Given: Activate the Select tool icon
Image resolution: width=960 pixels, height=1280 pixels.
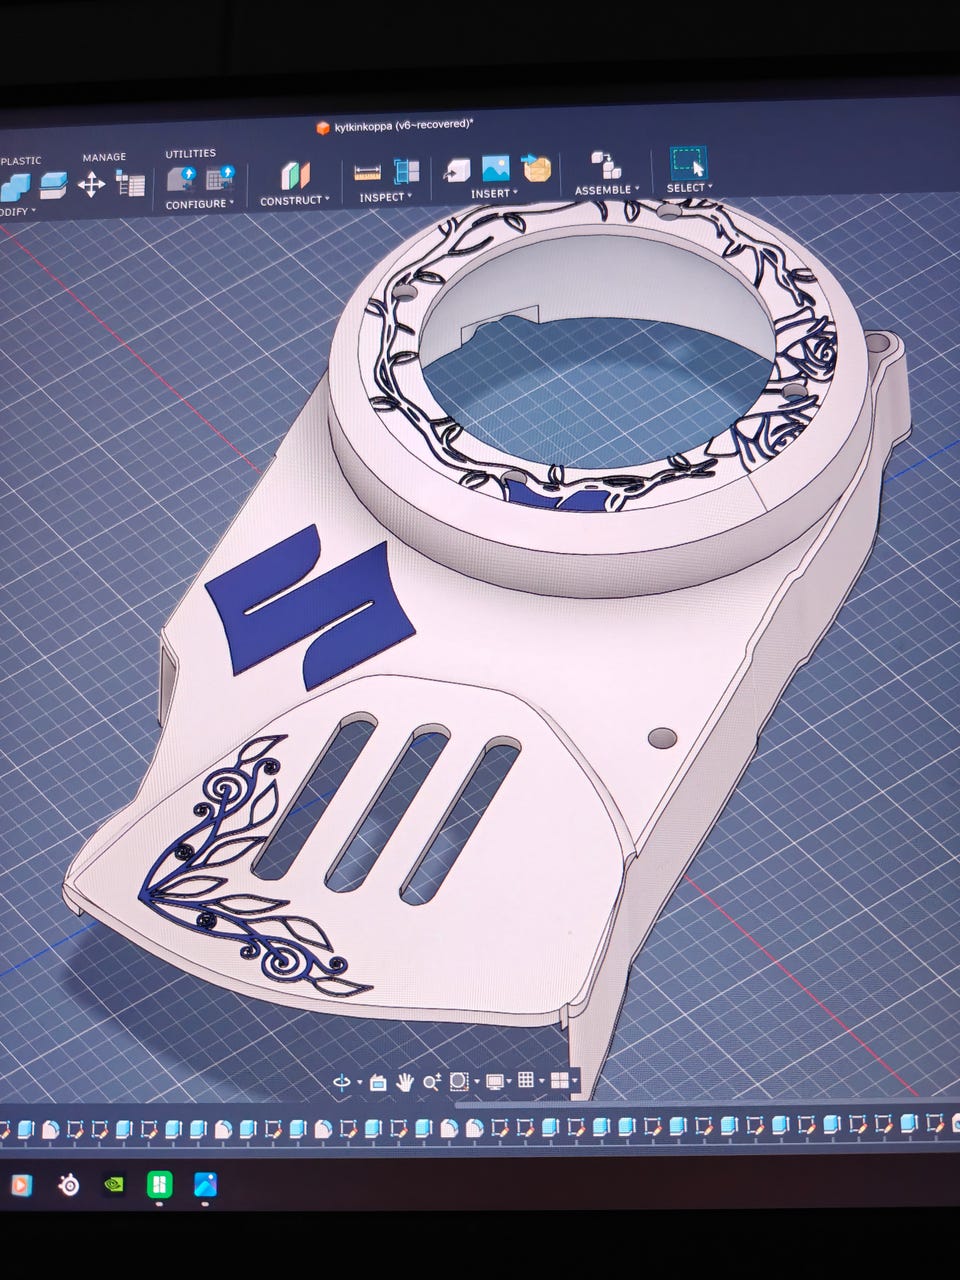Looking at the screenshot, I should point(688,162).
